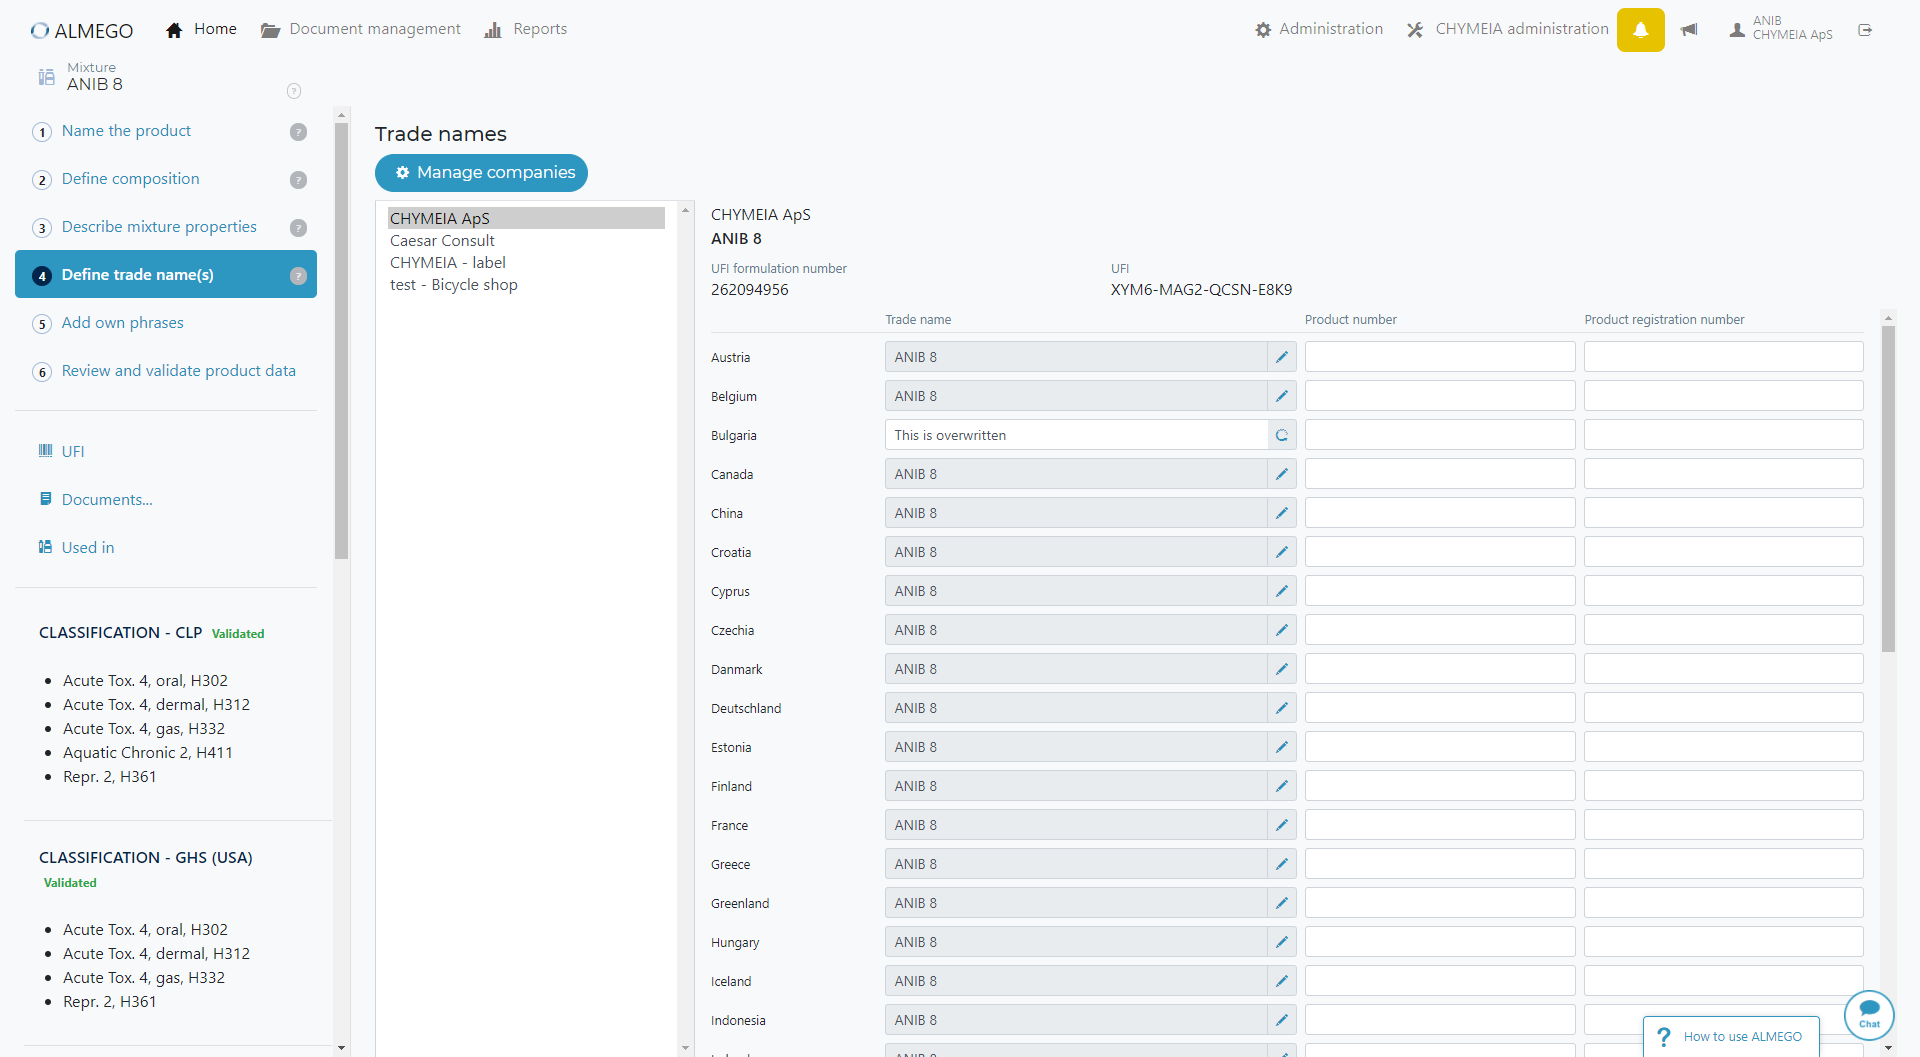Show help for Define trade name(s) step
1920x1057 pixels.
coord(298,276)
